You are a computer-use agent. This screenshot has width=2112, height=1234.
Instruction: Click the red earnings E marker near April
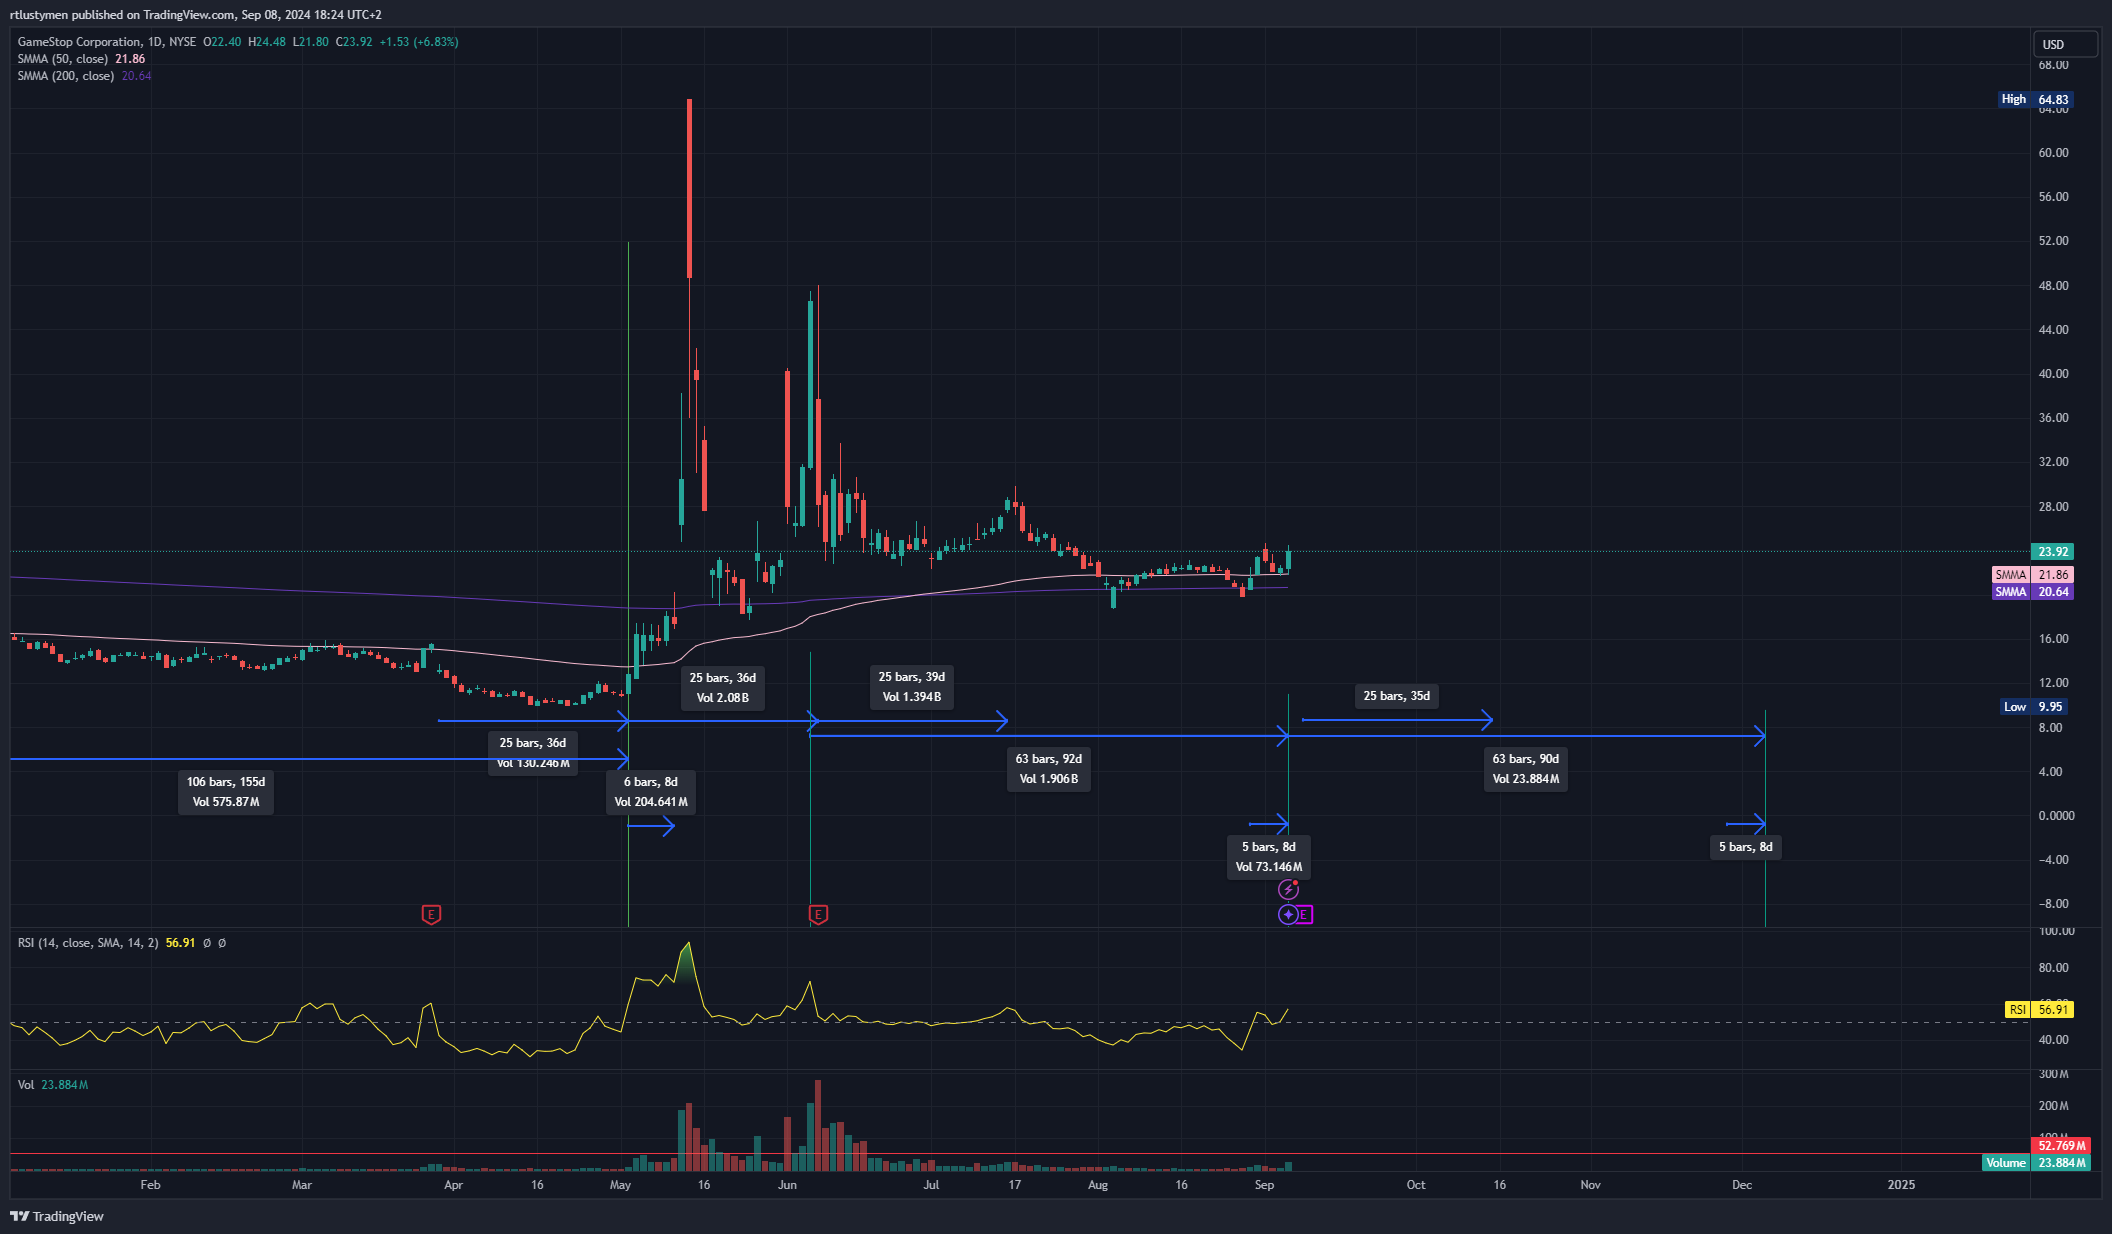tap(431, 914)
